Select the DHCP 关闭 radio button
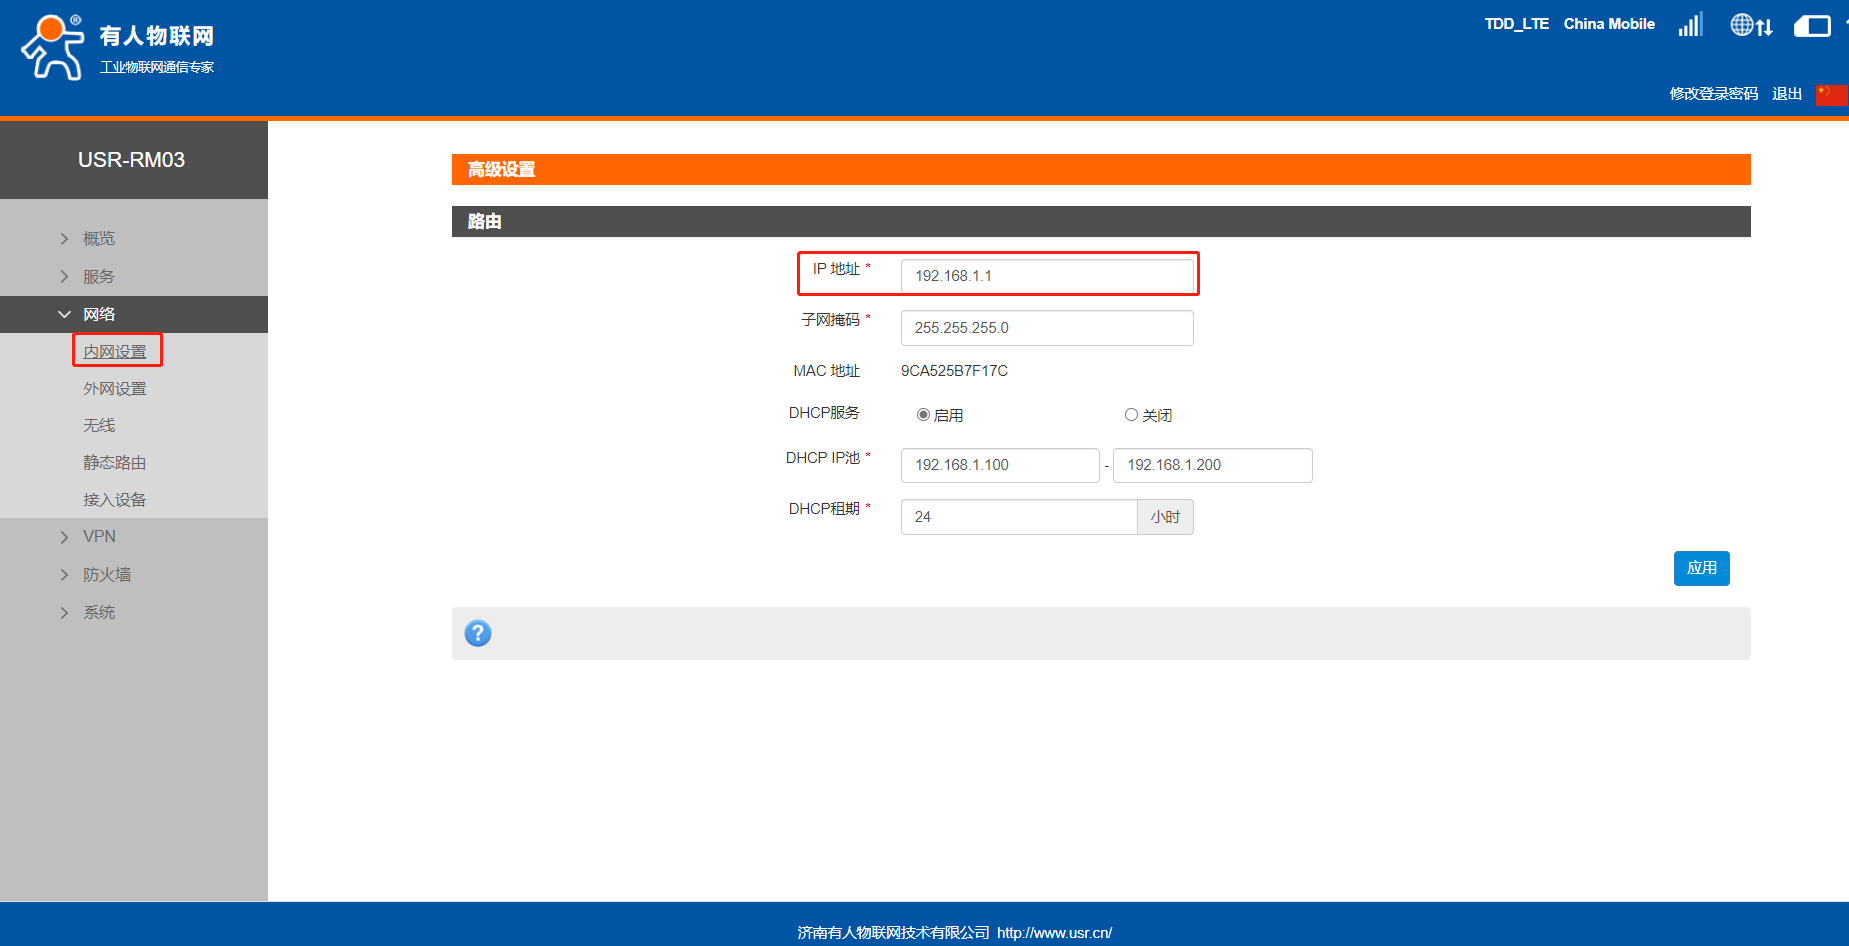The height and width of the screenshot is (946, 1849). [1131, 415]
